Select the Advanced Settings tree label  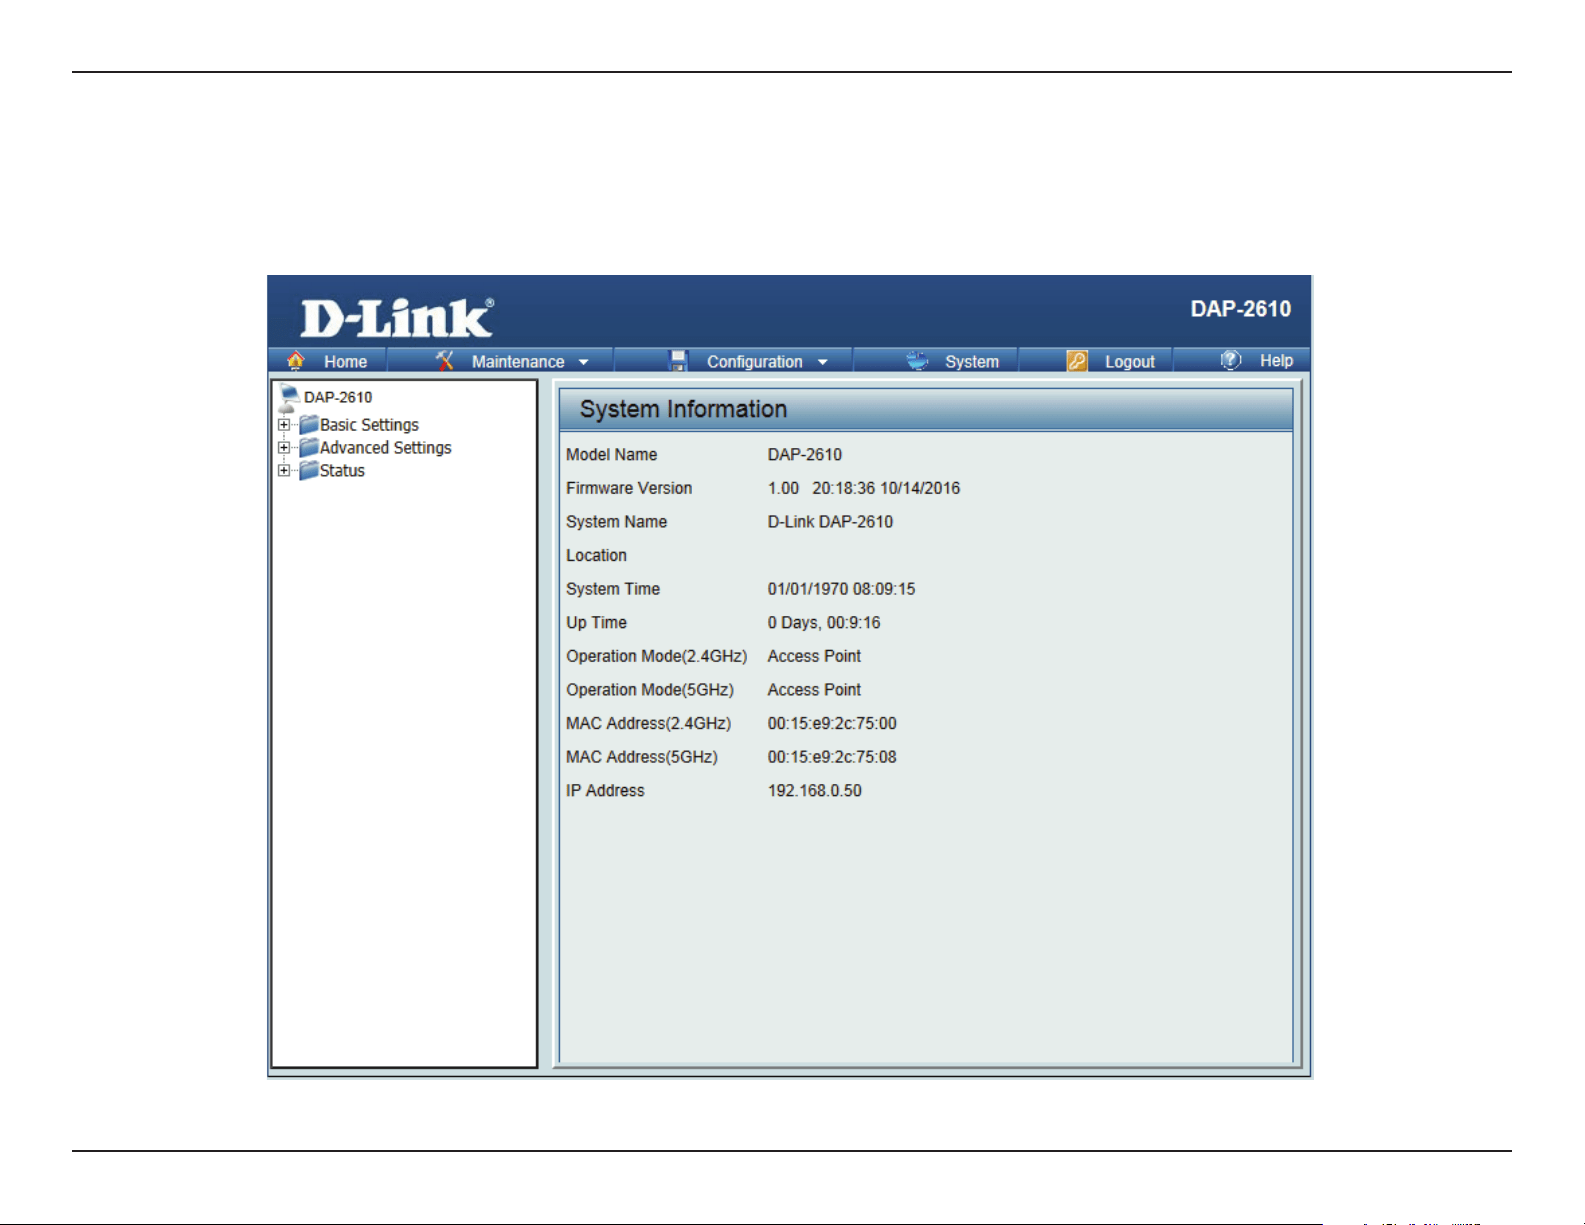tap(386, 448)
